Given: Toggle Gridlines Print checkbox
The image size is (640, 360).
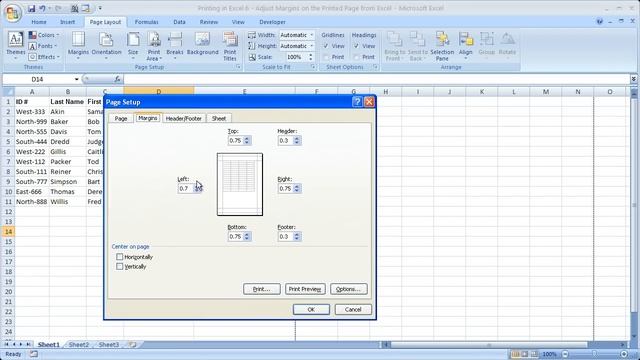Looking at the screenshot, I should pos(326,57).
